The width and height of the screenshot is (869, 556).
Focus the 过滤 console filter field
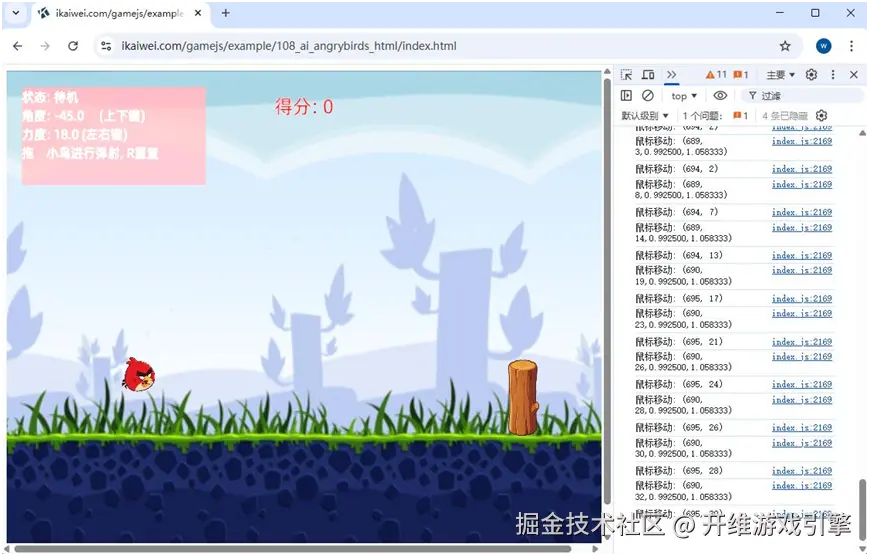tap(804, 96)
